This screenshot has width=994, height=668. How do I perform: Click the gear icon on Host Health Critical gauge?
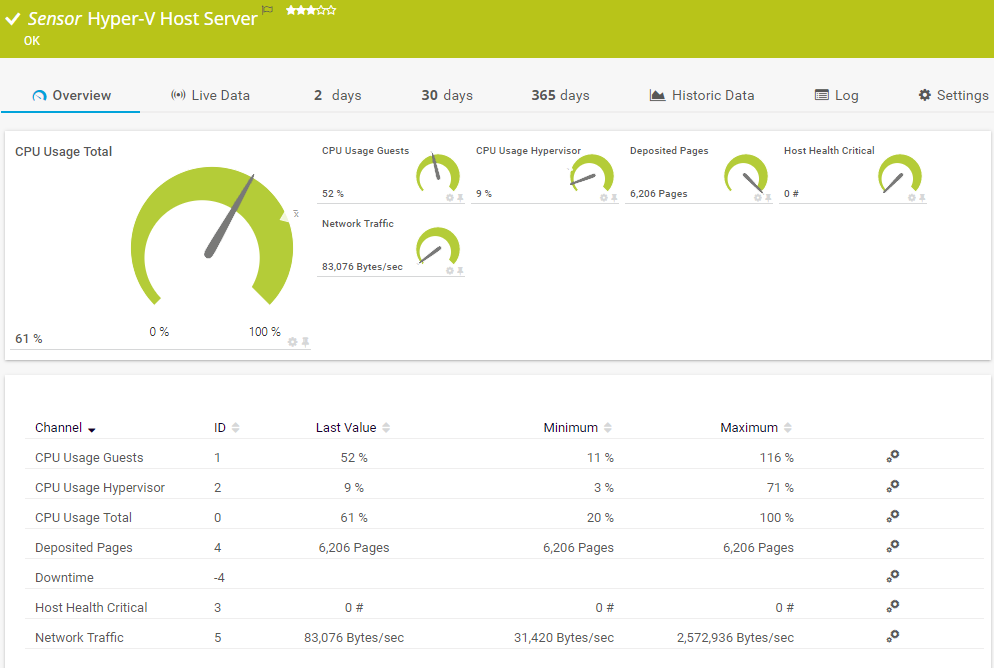click(x=912, y=198)
